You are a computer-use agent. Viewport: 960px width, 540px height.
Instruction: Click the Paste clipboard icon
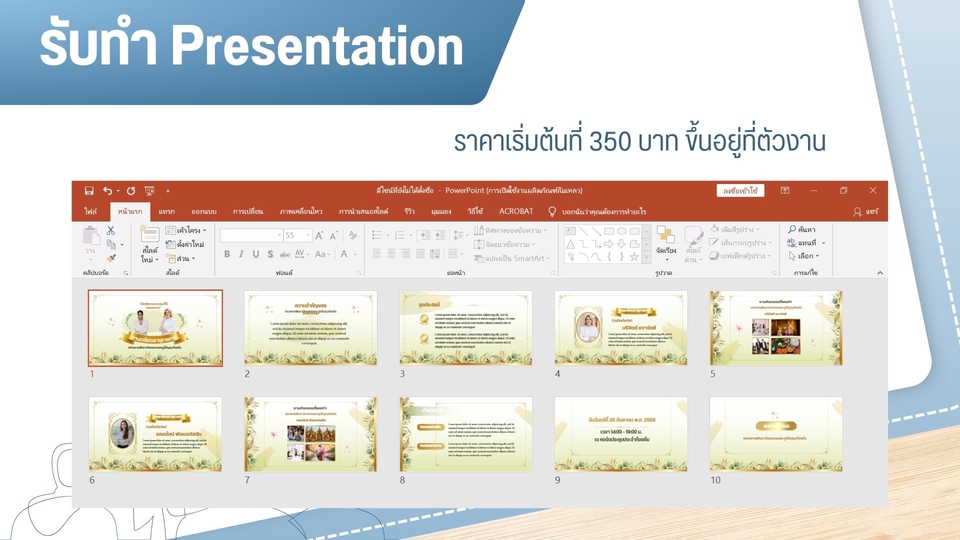(91, 236)
